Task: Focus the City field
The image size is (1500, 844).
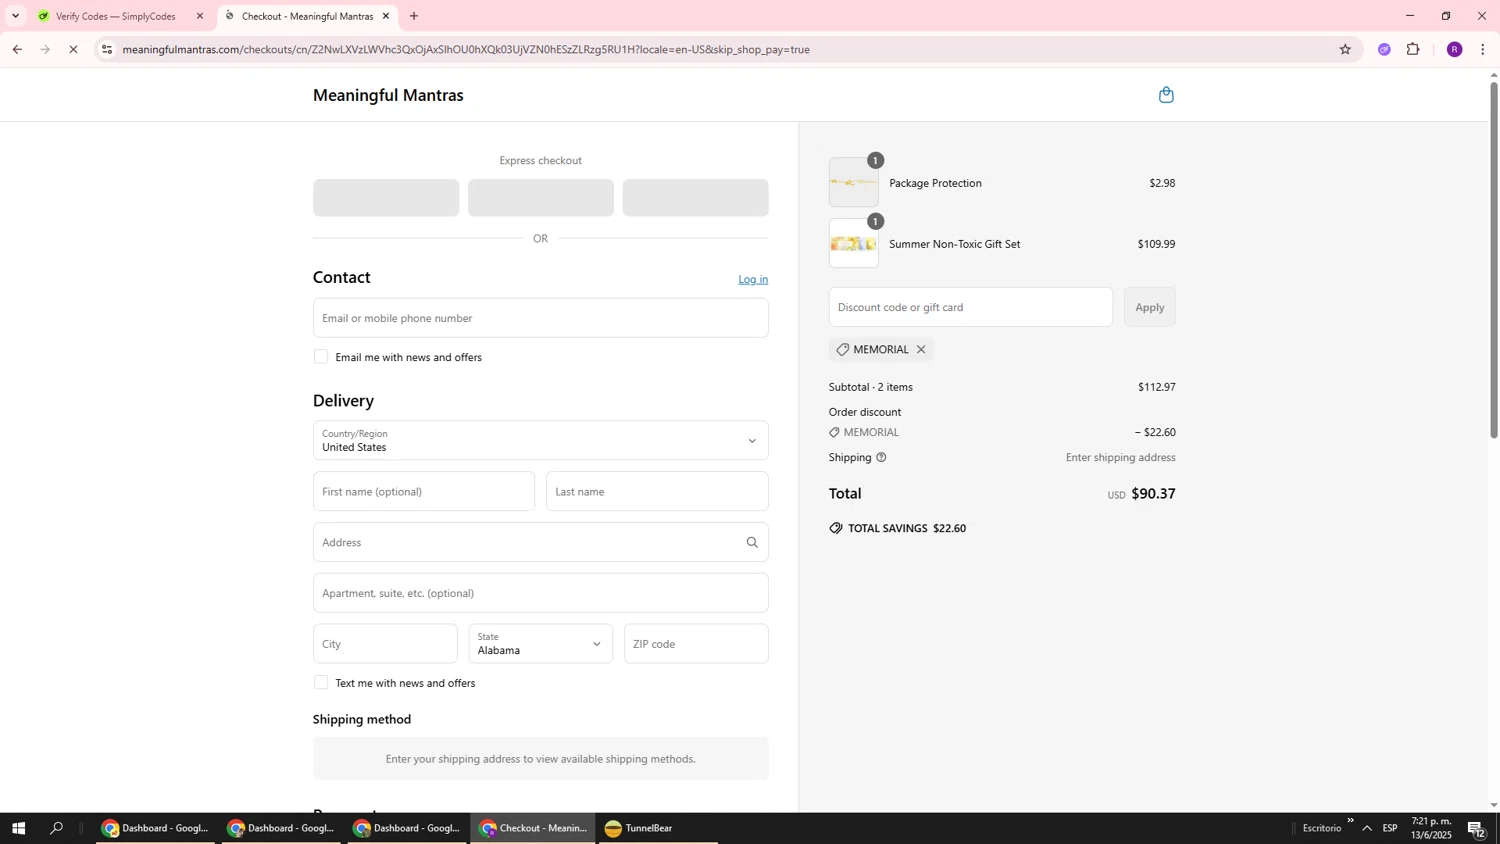Action: (x=385, y=644)
